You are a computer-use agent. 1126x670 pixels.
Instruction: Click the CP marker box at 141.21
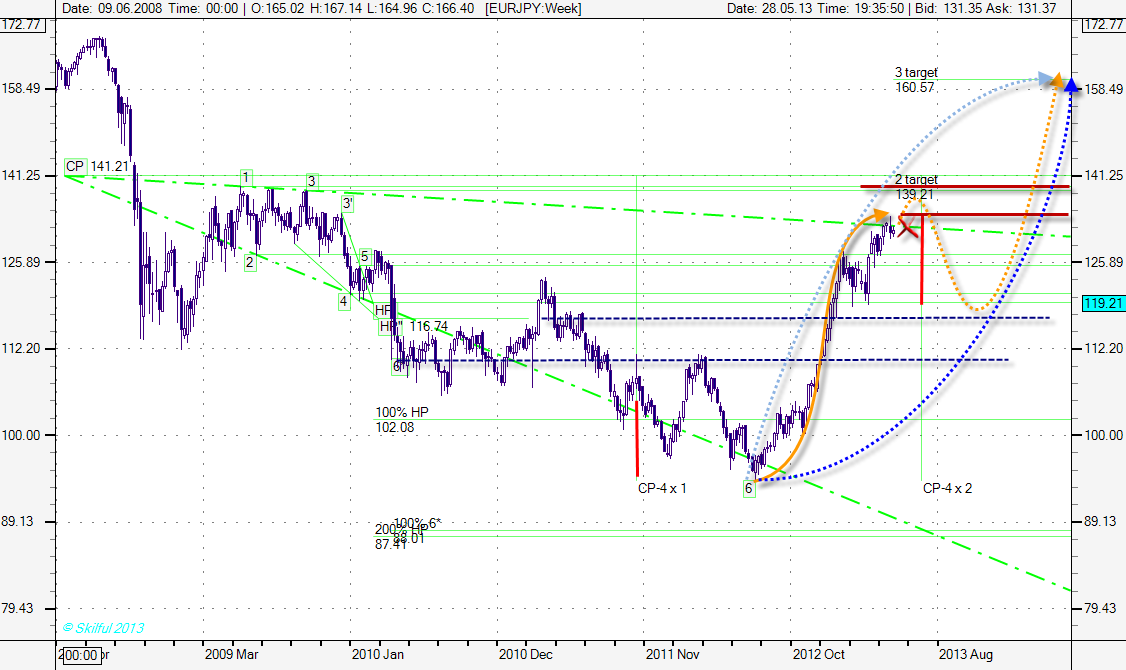(x=75, y=166)
